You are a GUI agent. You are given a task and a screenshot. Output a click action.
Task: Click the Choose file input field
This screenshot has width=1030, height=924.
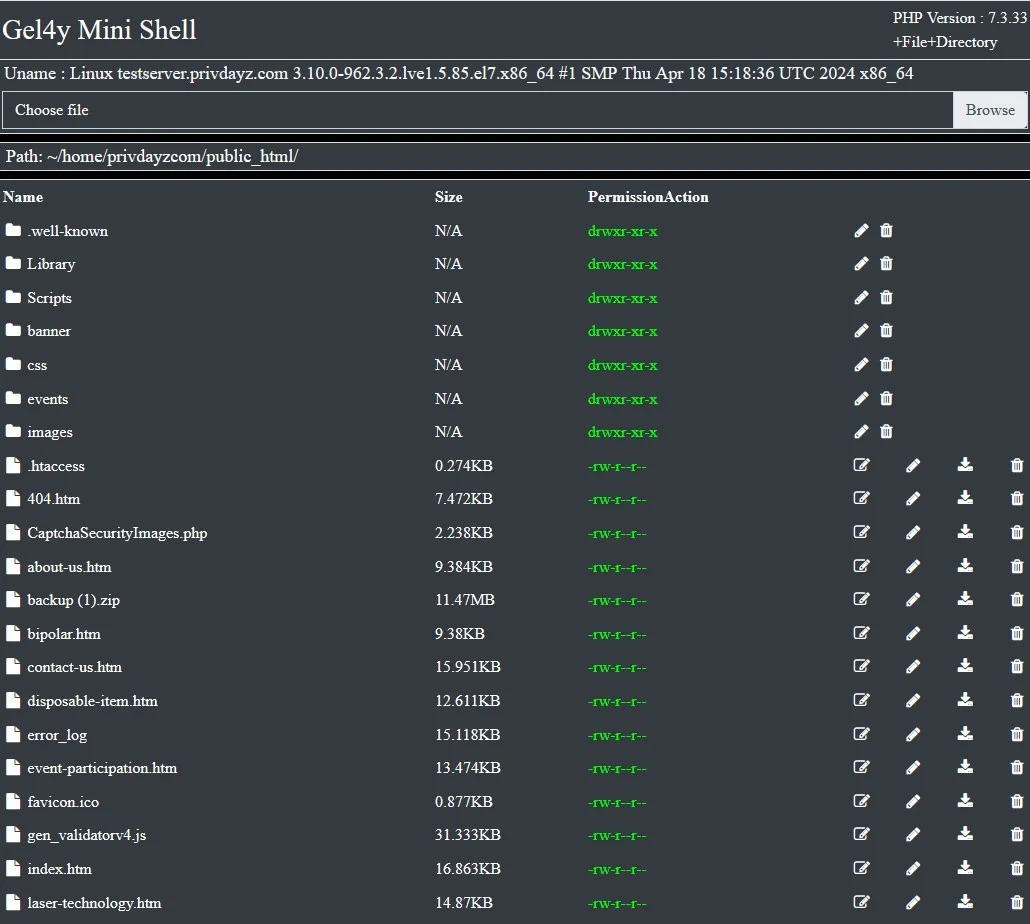pyautogui.click(x=478, y=110)
